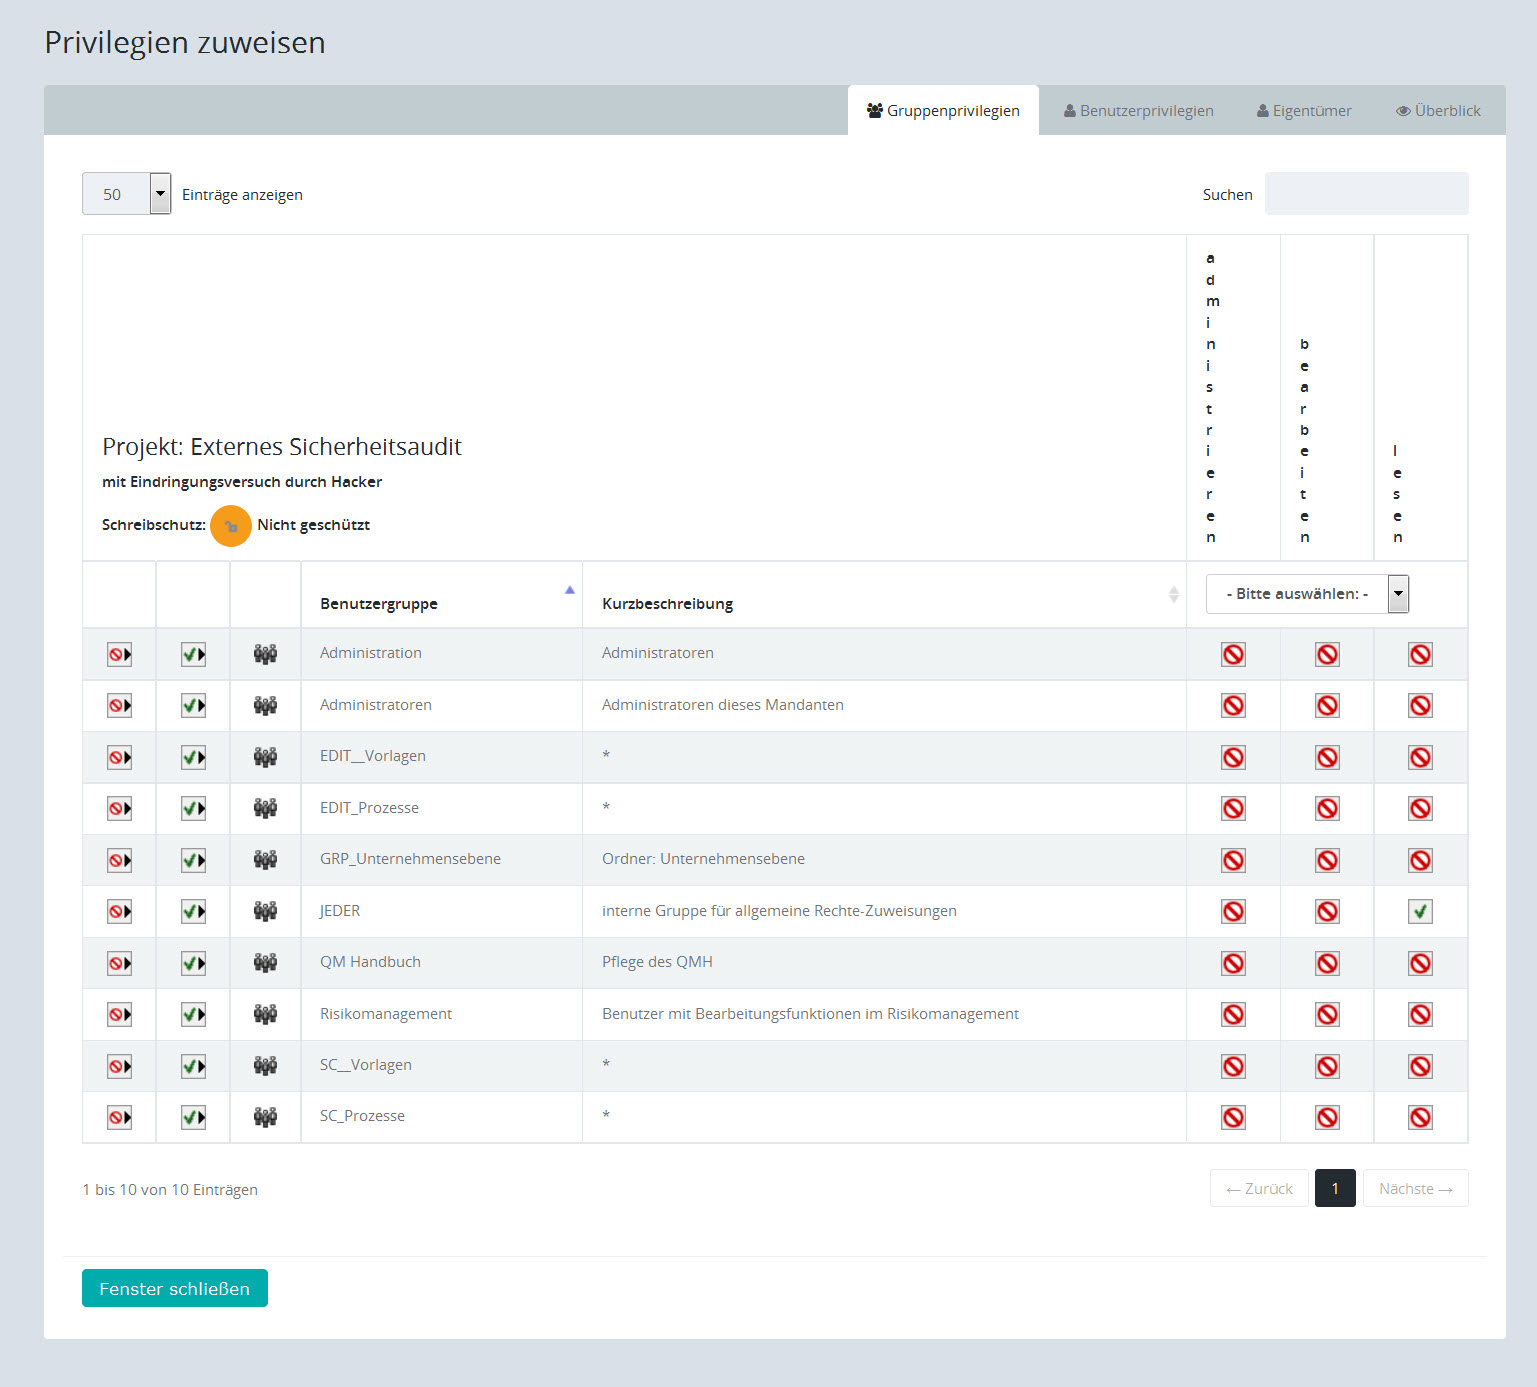Toggle edit permission for EDIT_Prozesse group

click(1327, 809)
